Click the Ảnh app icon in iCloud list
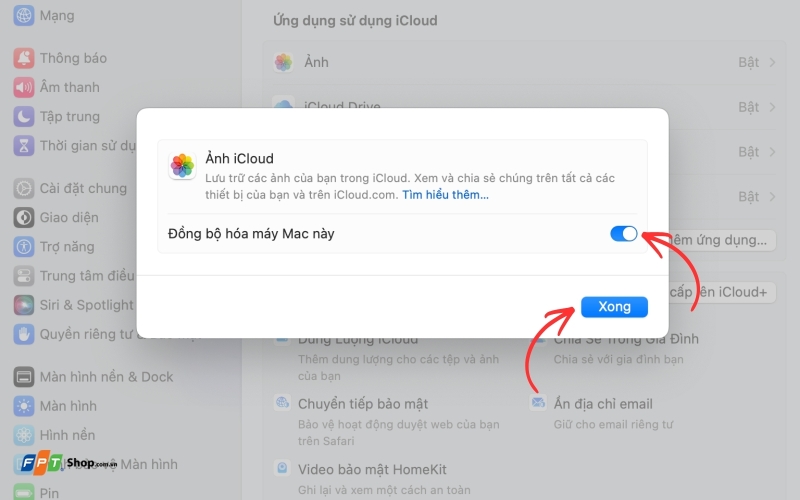This screenshot has width=800, height=500. pos(283,62)
